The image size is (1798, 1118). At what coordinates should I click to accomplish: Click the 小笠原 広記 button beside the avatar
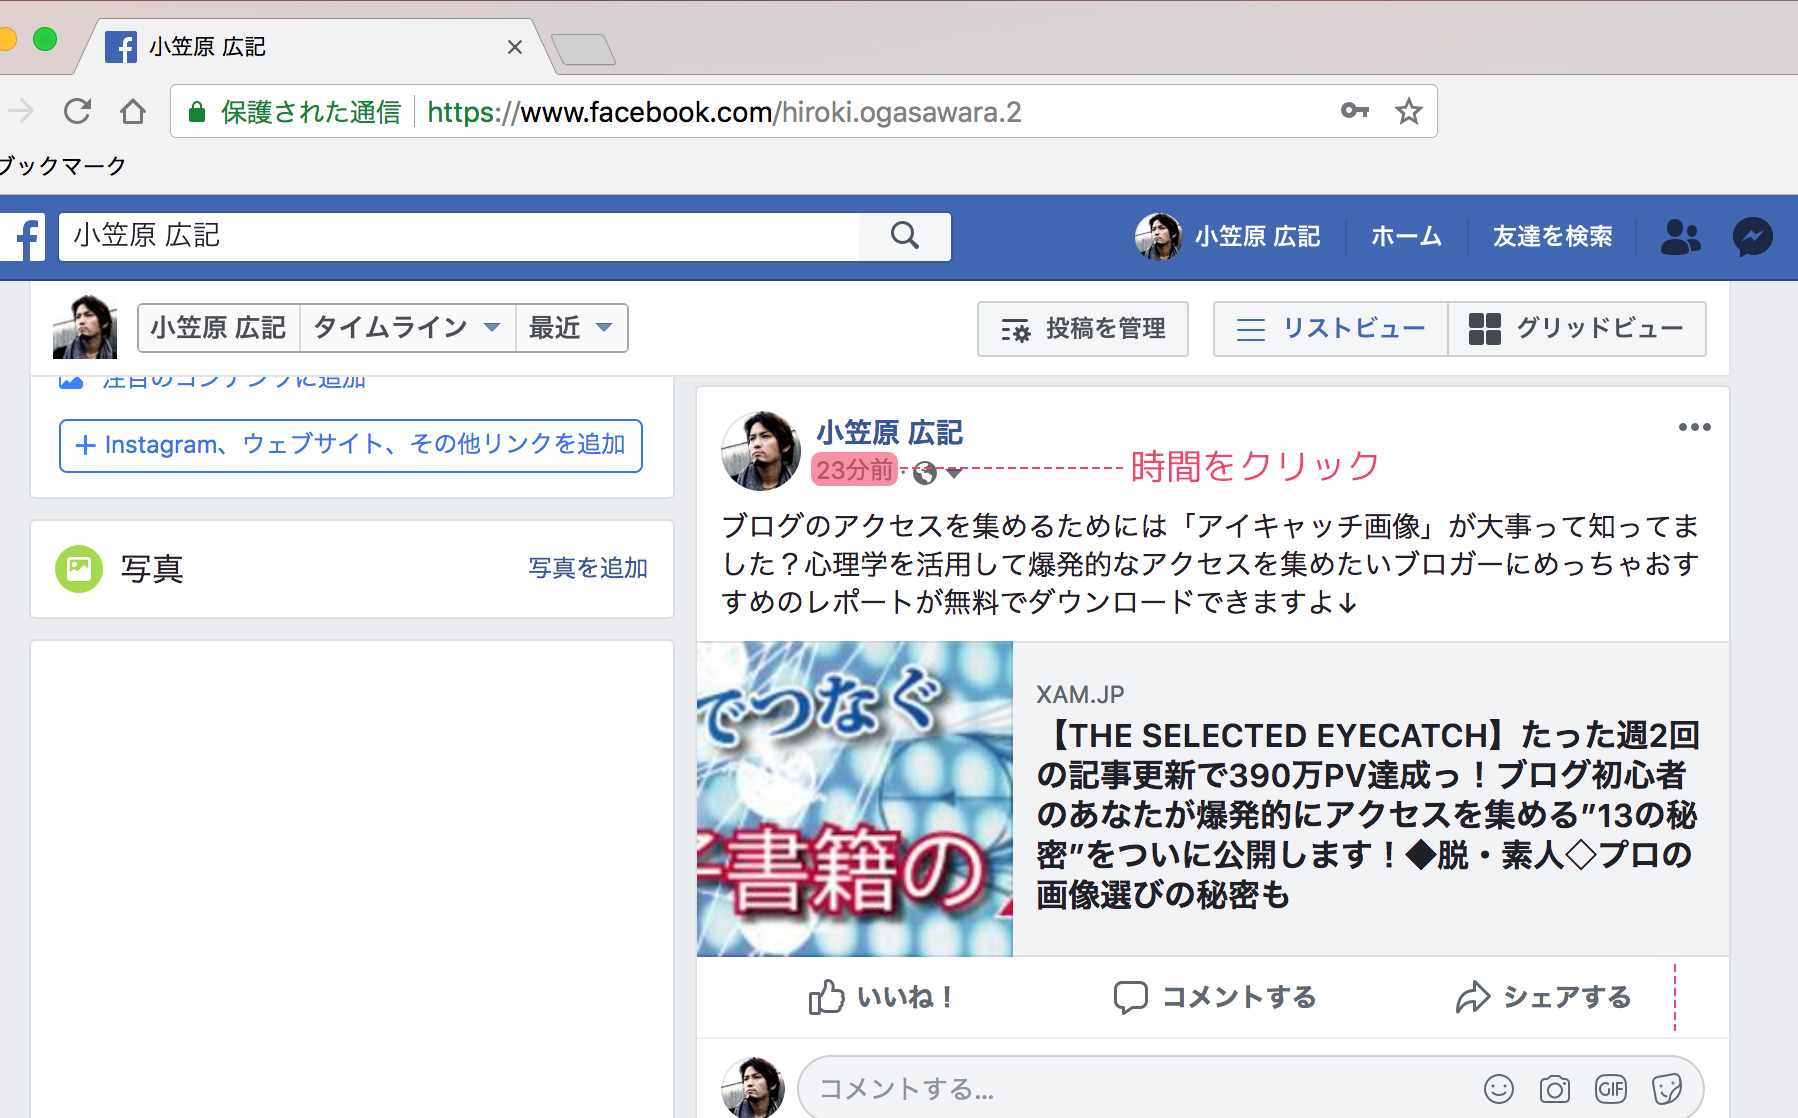click(219, 328)
